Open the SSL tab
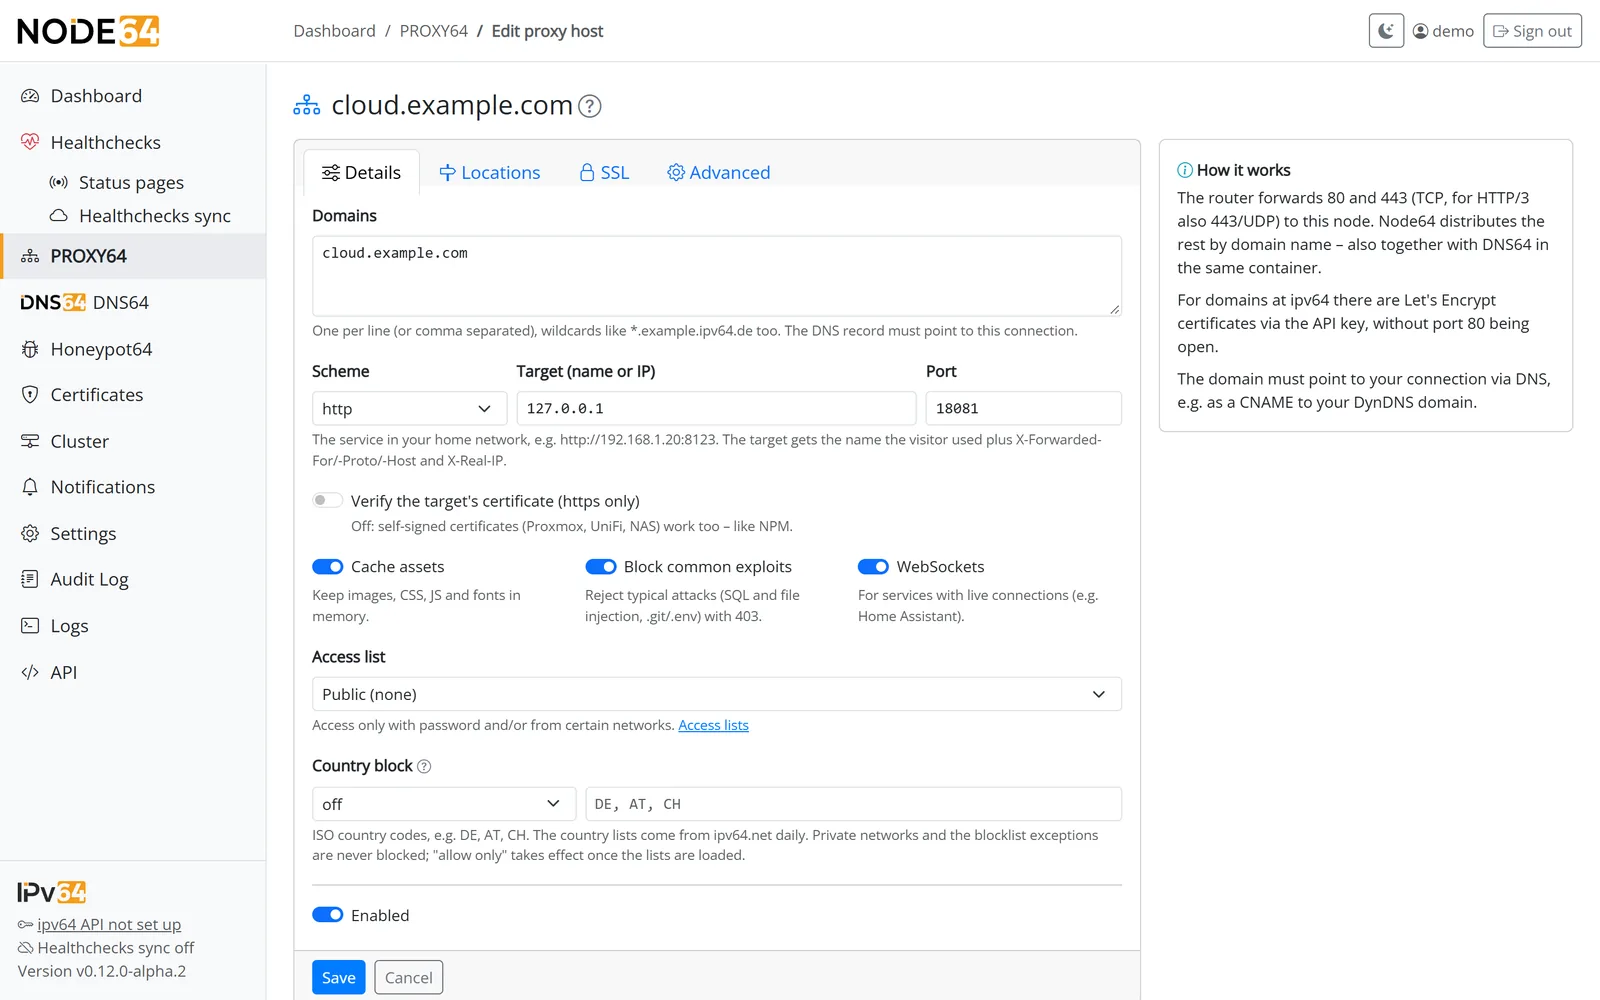Image resolution: width=1600 pixels, height=1000 pixels. click(604, 173)
